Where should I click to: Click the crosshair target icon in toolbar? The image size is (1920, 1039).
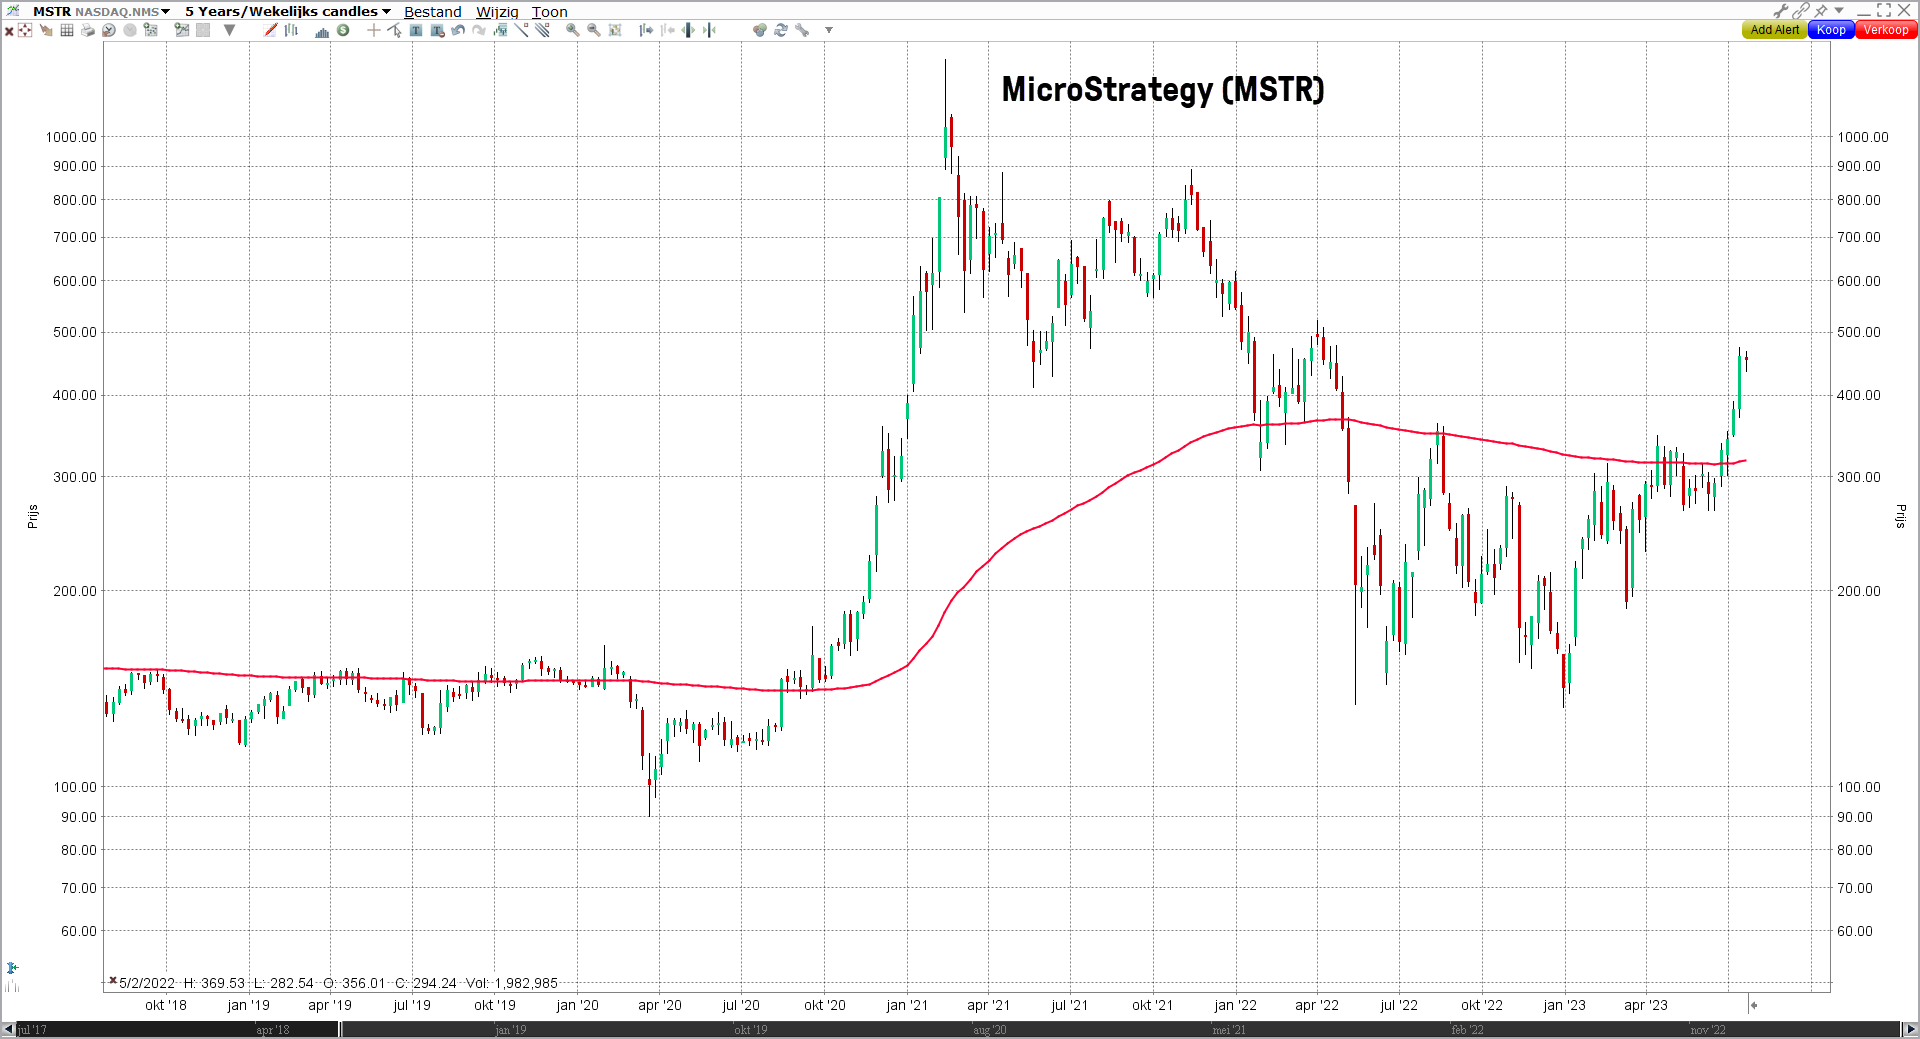25,30
